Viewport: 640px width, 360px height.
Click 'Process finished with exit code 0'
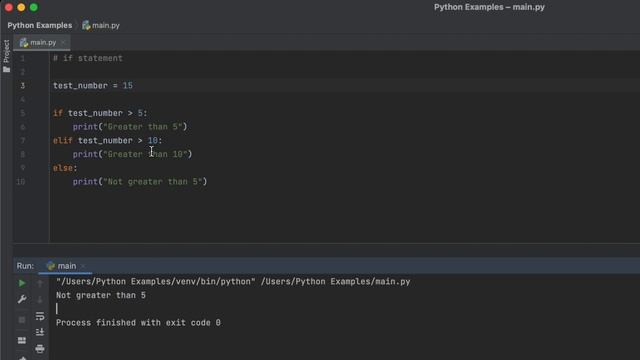pyautogui.click(x=138, y=323)
